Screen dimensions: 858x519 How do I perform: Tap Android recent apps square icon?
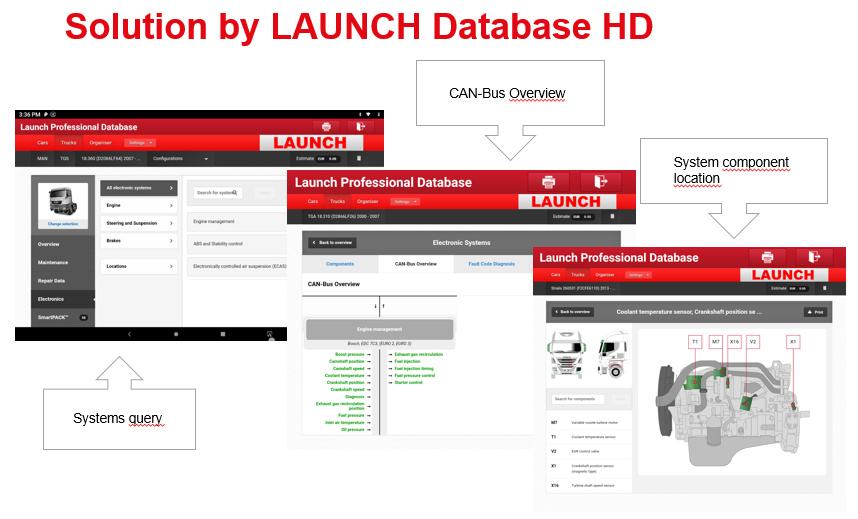[223, 334]
